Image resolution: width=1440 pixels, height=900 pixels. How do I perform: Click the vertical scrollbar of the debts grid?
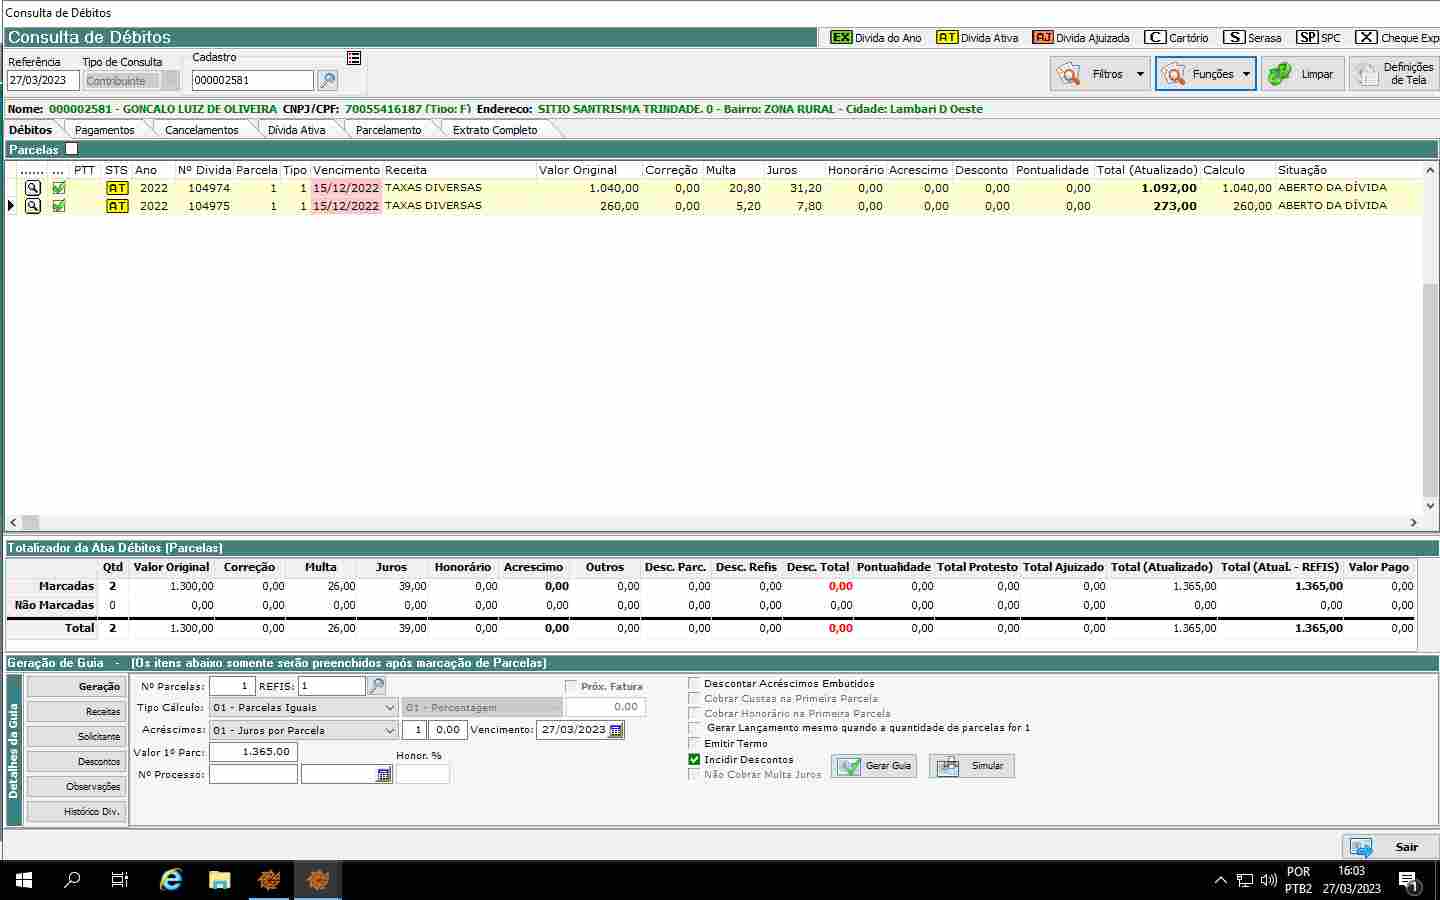pos(1430,400)
